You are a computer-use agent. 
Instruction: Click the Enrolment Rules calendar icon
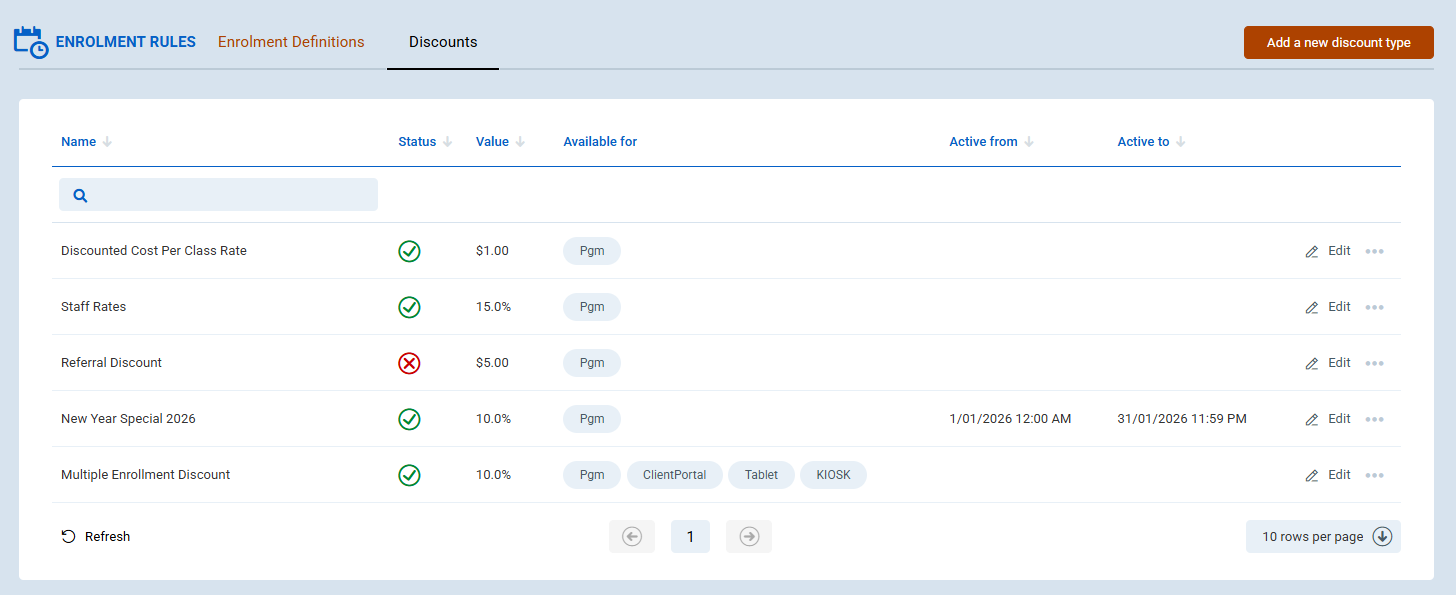point(30,43)
